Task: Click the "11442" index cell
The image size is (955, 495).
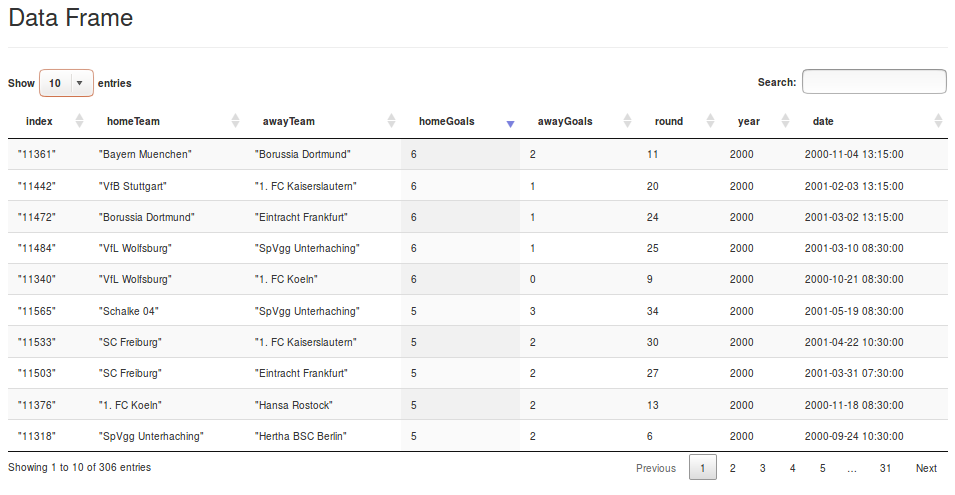Action: pyautogui.click(x=37, y=186)
